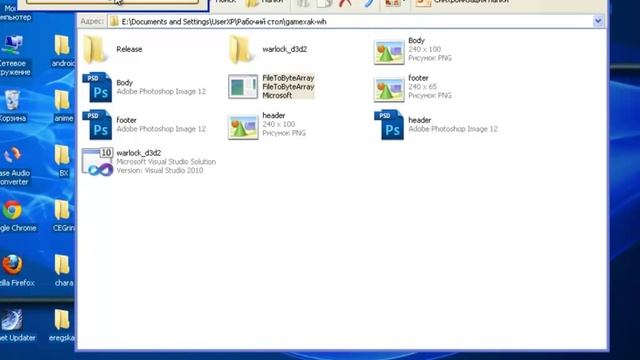Viewport: 640px width, 360px height.
Task: Select the header Photoshop PSD file
Action: 436,124
